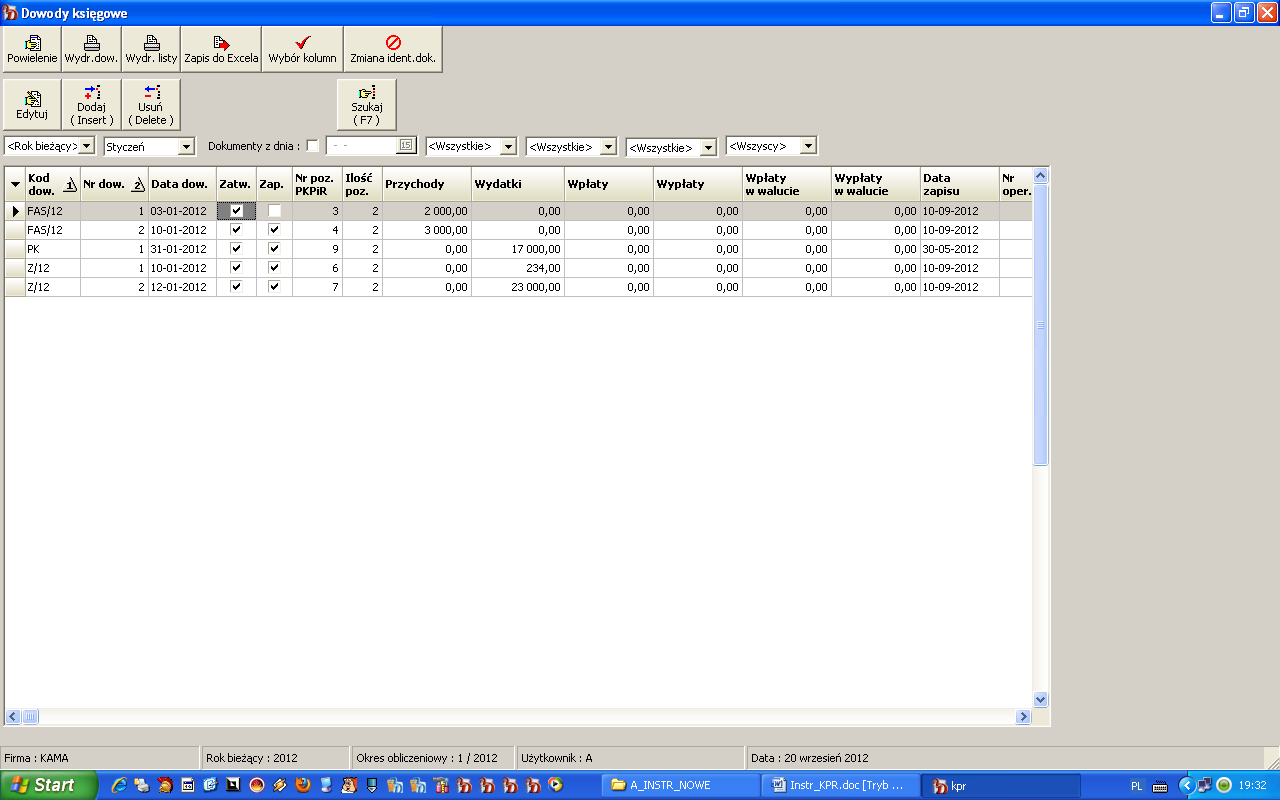Print the list with Wydr. listy
Image resolution: width=1280 pixels, height=800 pixels.
[151, 49]
